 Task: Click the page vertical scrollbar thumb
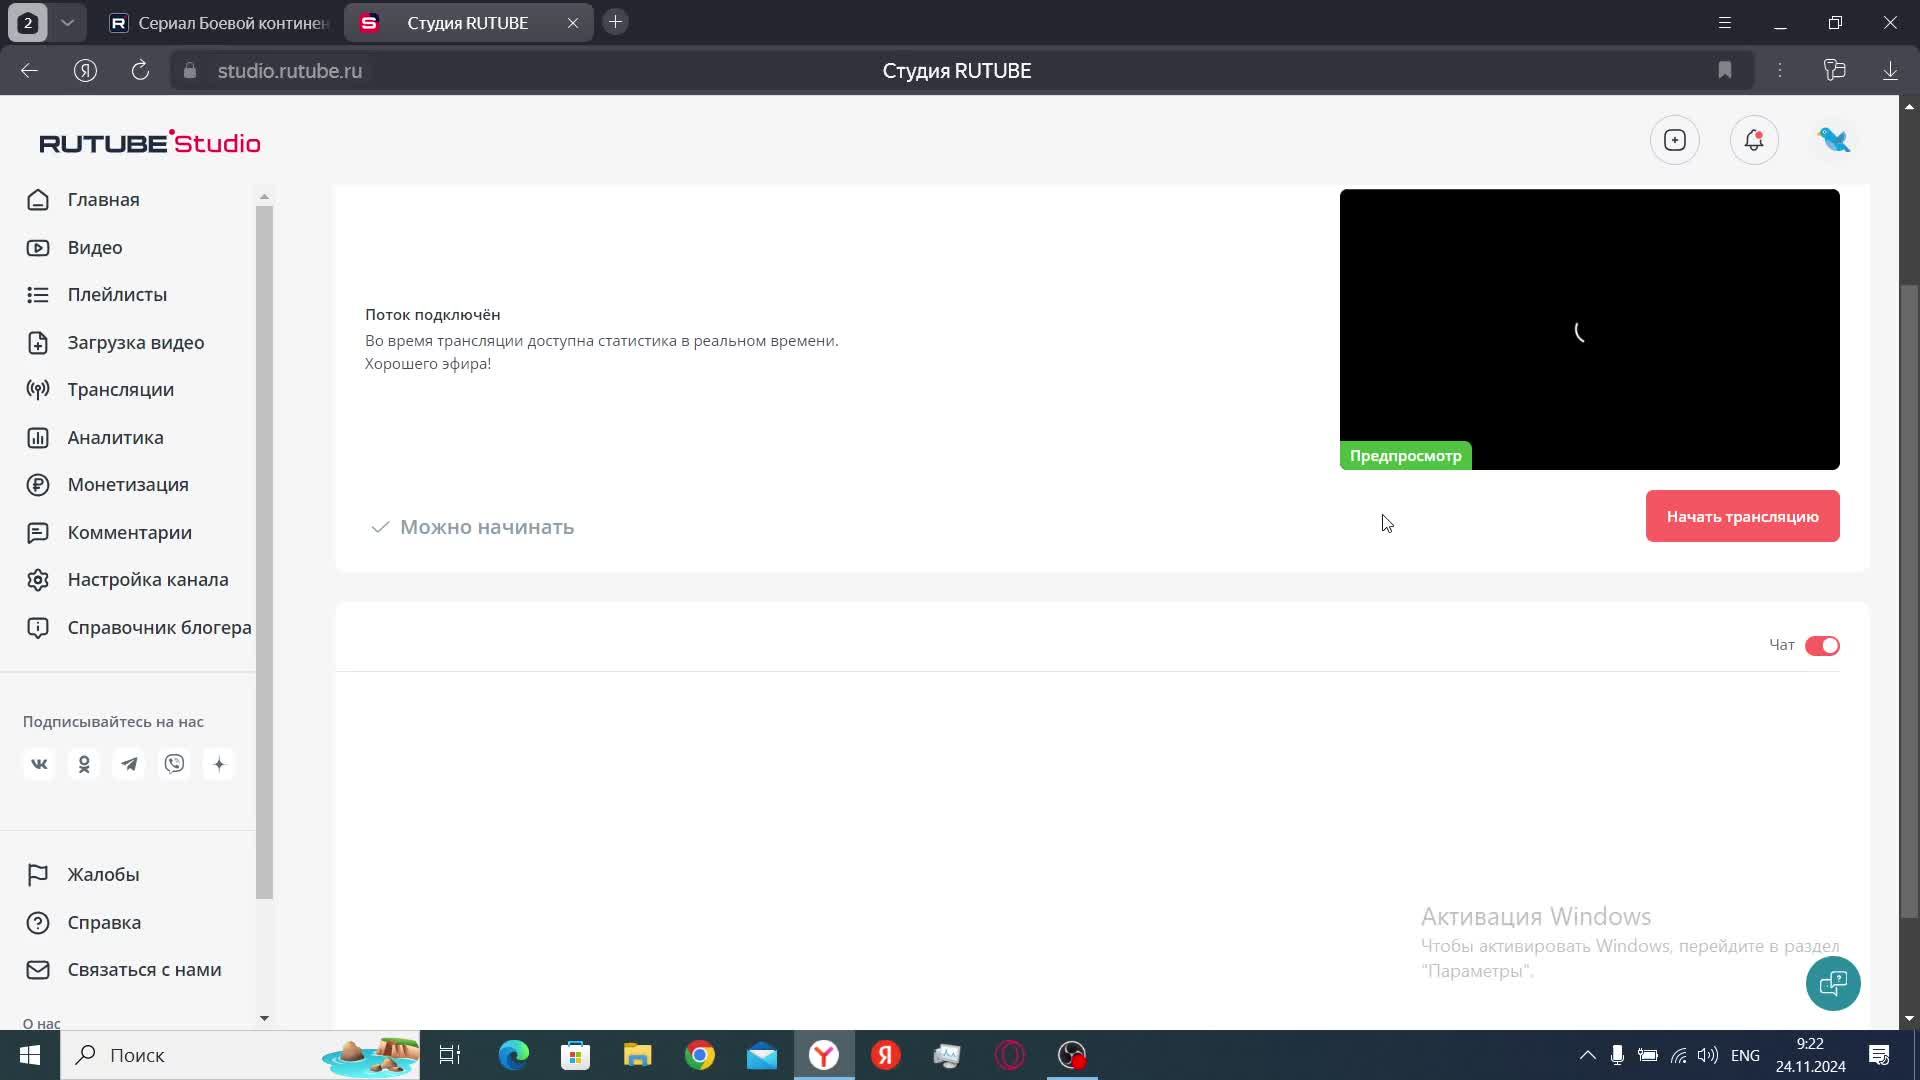point(1909,600)
